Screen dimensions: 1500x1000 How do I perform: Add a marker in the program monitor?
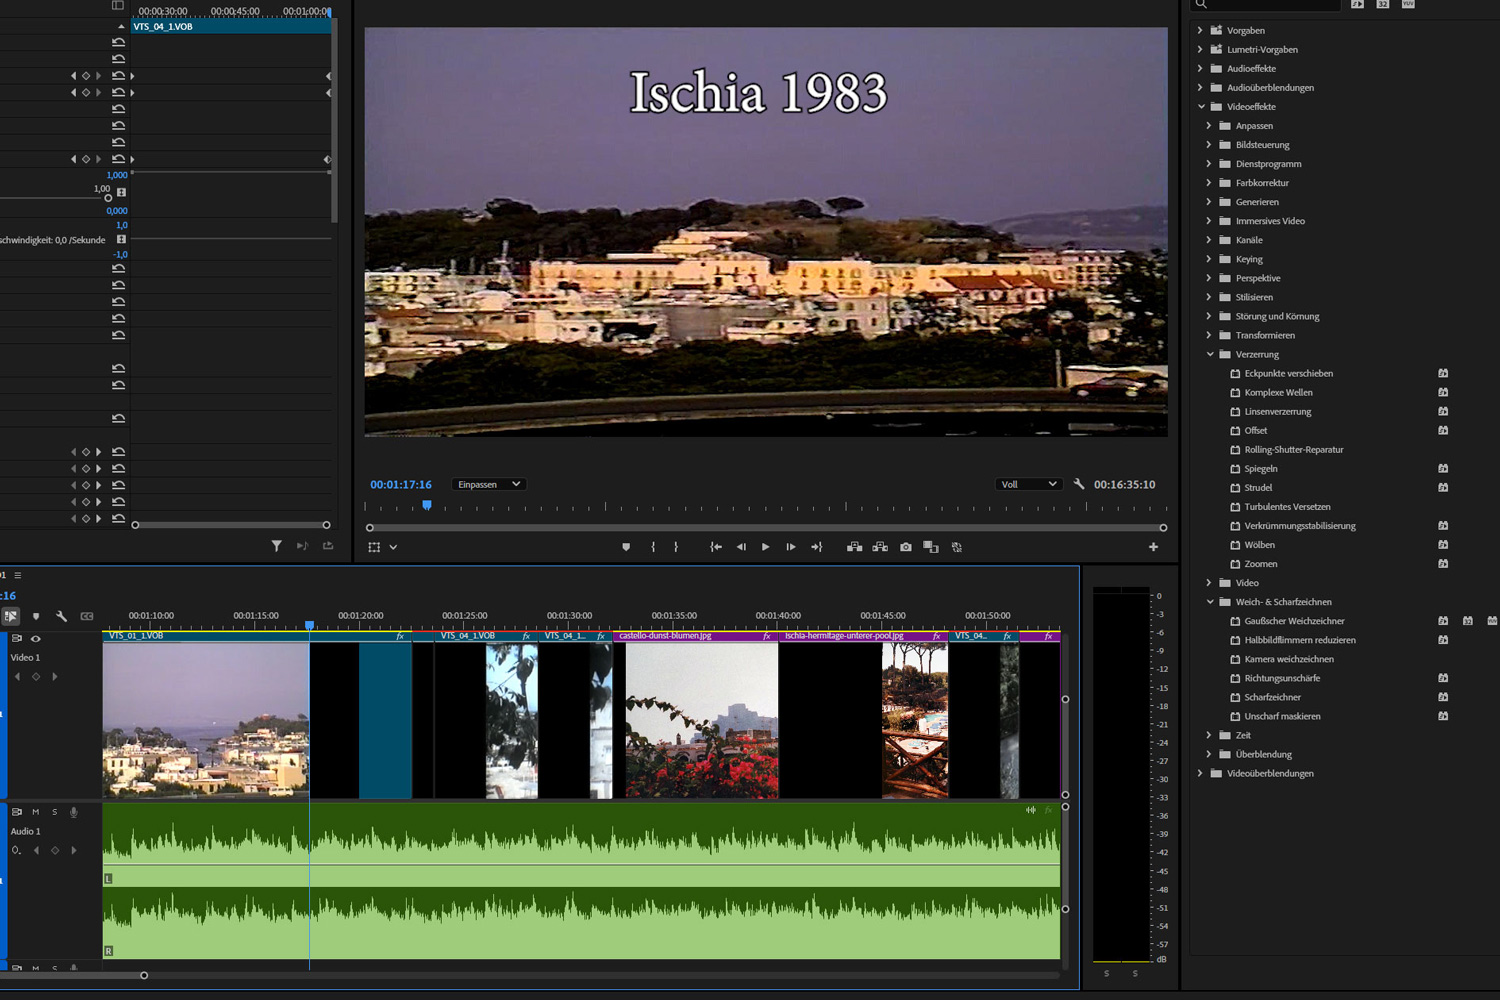pyautogui.click(x=626, y=546)
